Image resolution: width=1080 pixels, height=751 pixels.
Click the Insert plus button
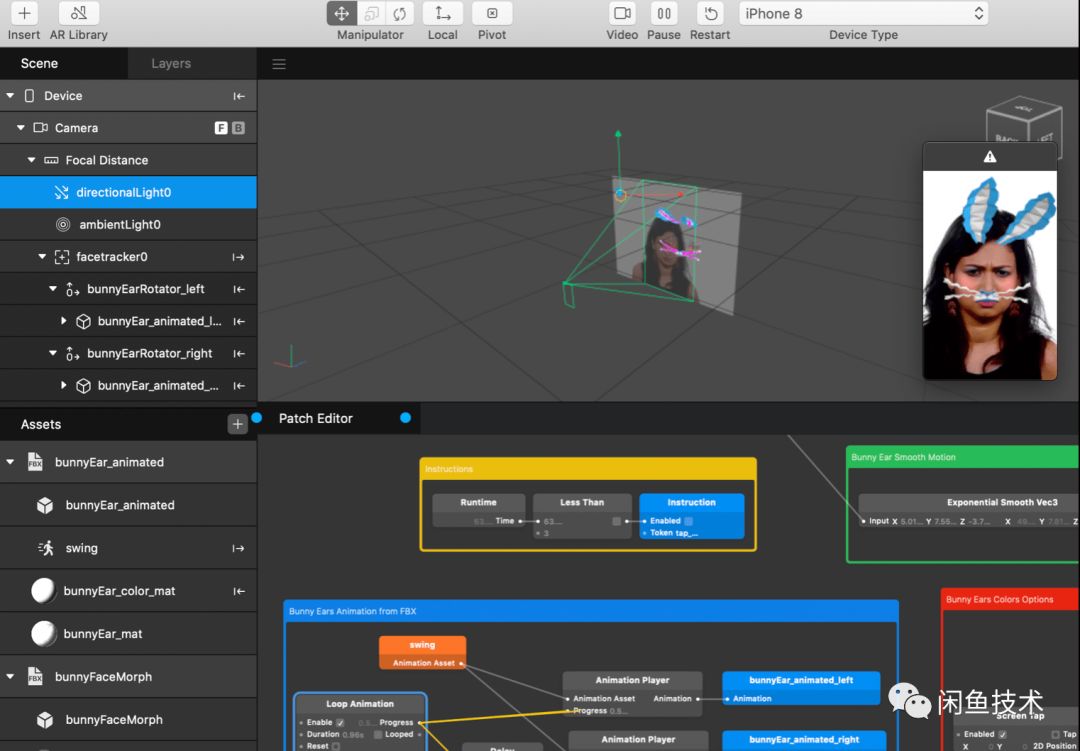[24, 13]
